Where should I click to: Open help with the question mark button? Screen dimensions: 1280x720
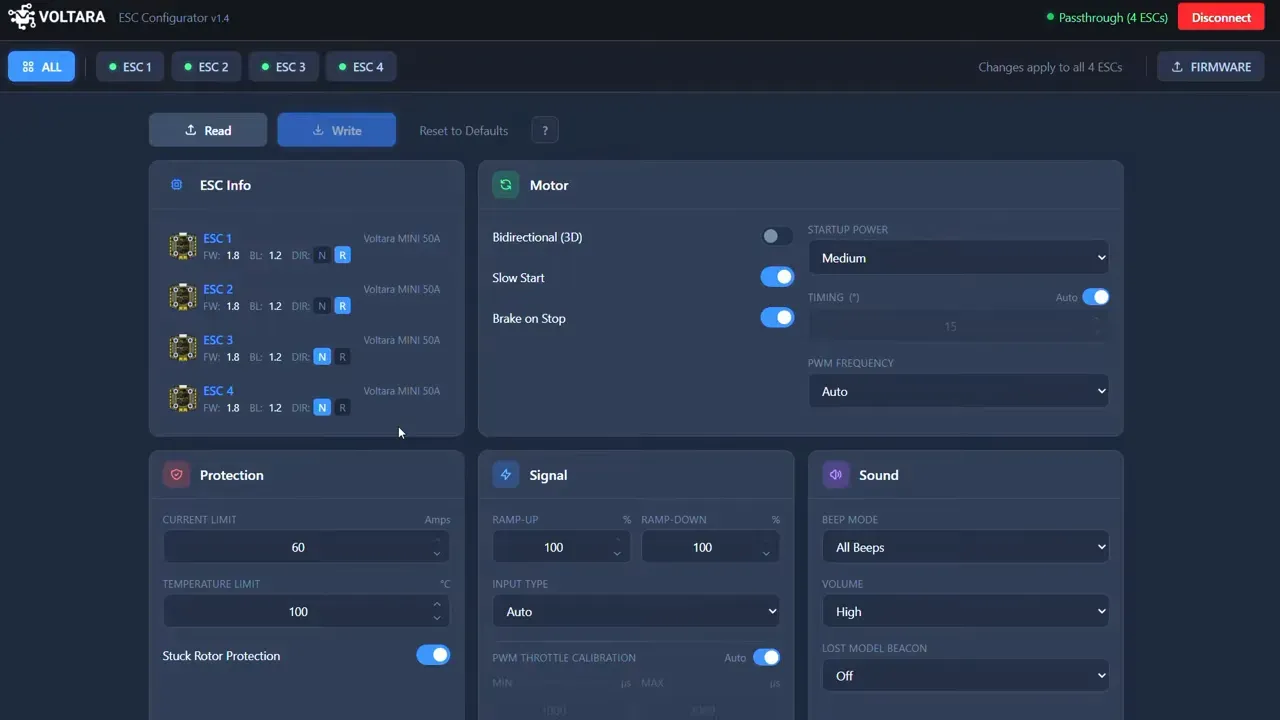[545, 130]
